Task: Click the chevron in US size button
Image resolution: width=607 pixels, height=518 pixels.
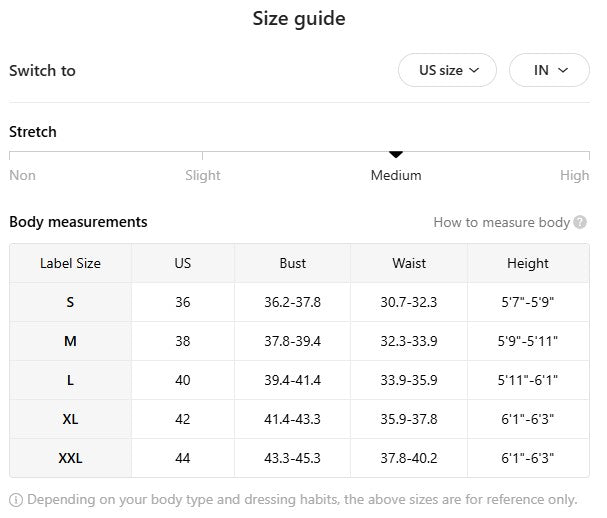Action: [x=474, y=71]
